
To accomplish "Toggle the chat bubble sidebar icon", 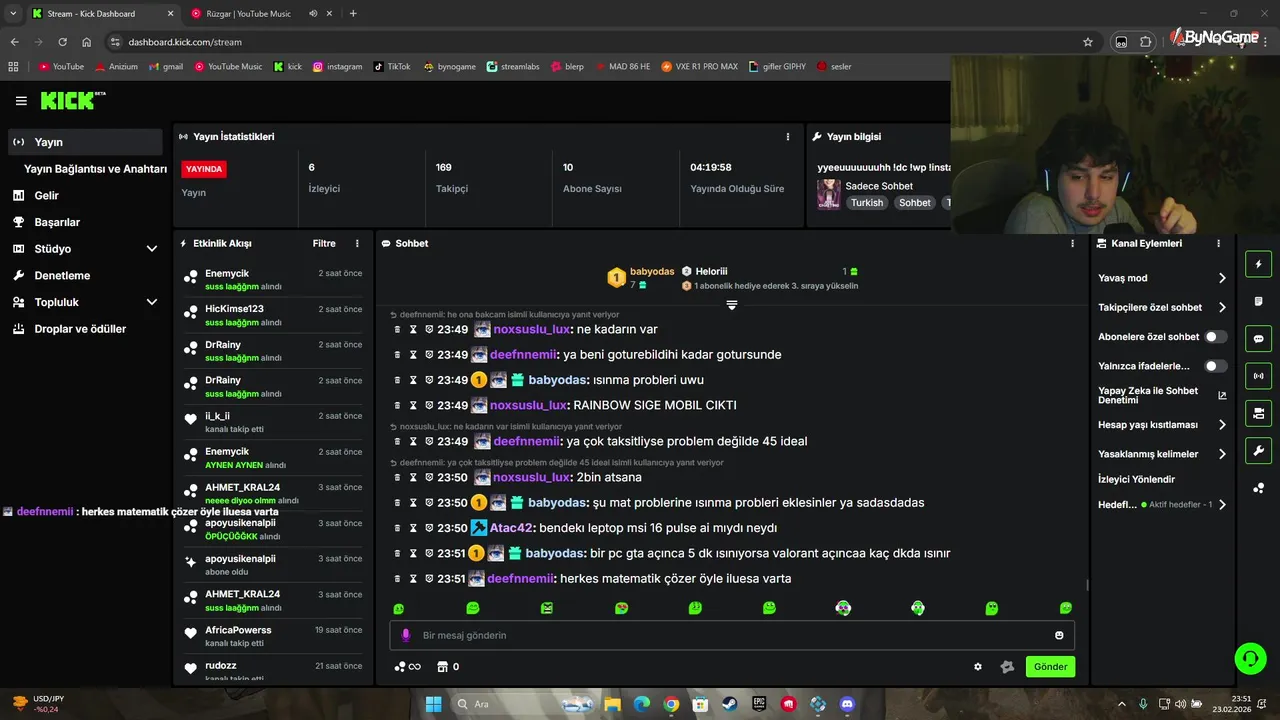I will click(x=1258, y=339).
